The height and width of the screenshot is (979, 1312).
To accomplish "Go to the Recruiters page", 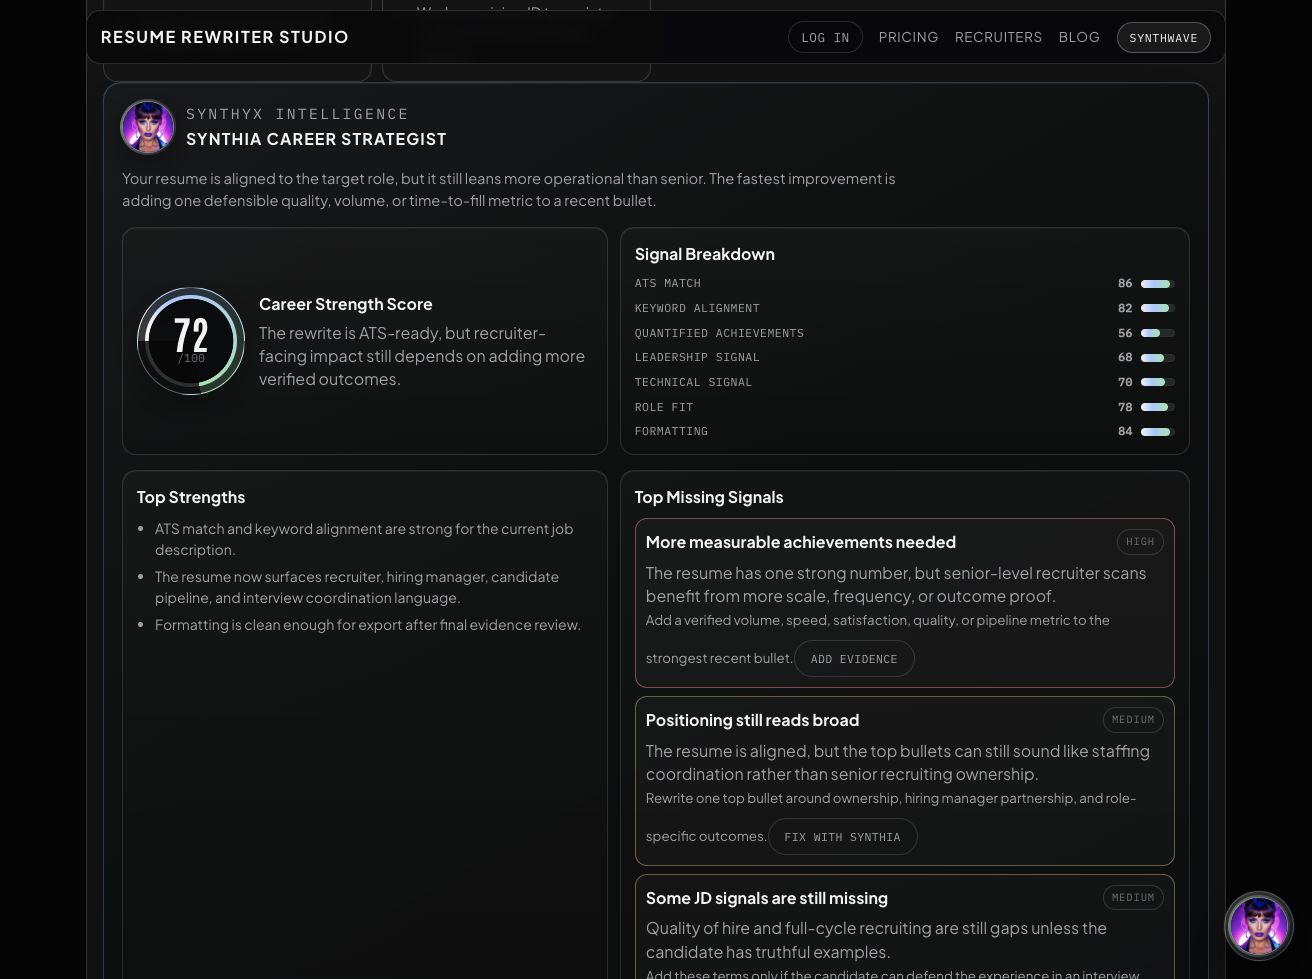I will (998, 37).
